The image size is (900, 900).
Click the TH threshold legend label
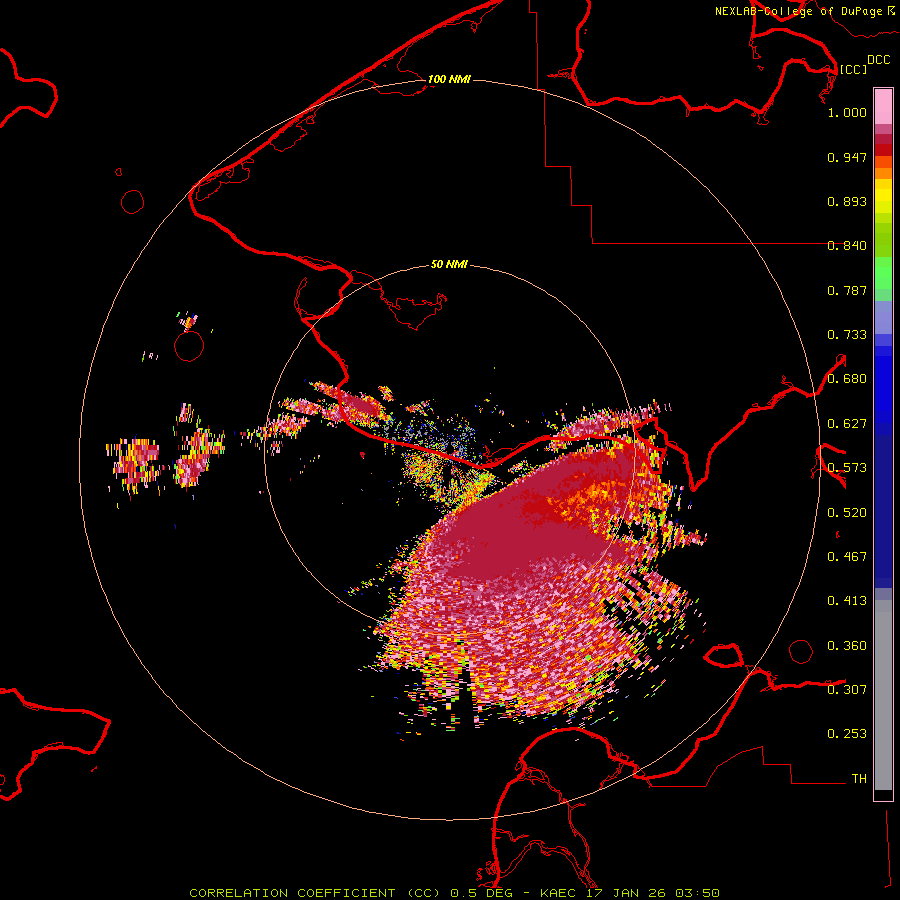click(859, 779)
